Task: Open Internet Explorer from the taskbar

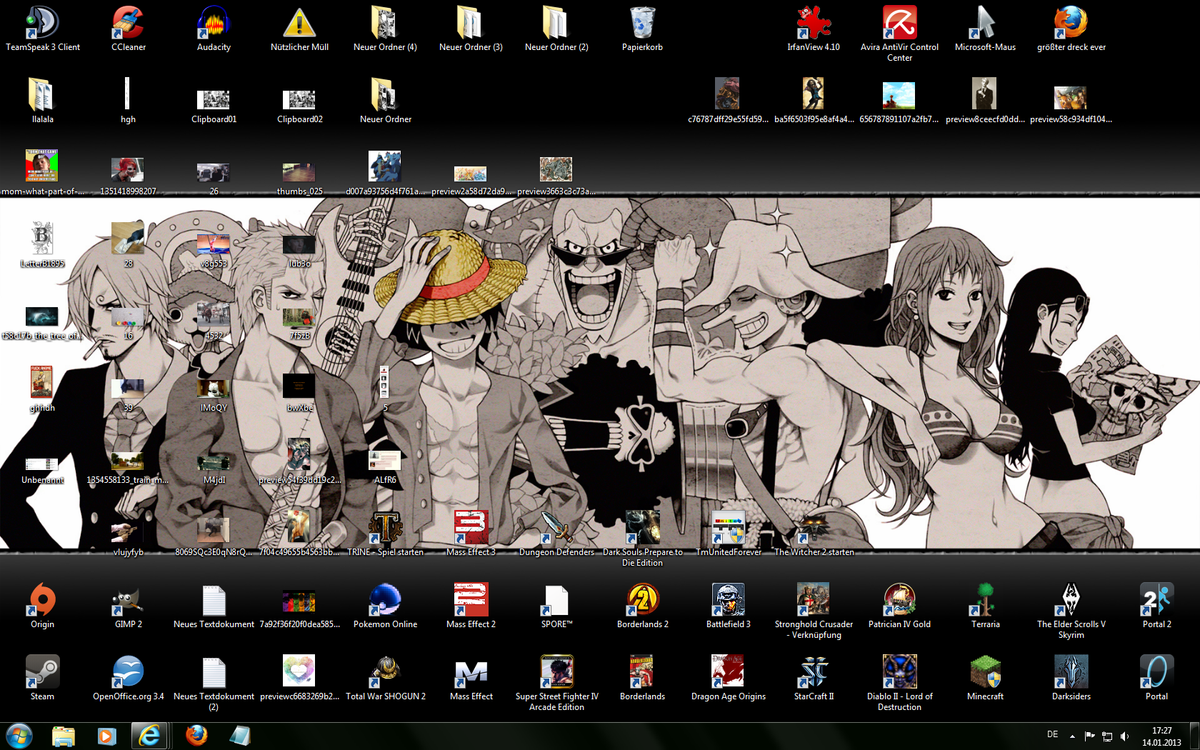Action: click(x=152, y=736)
